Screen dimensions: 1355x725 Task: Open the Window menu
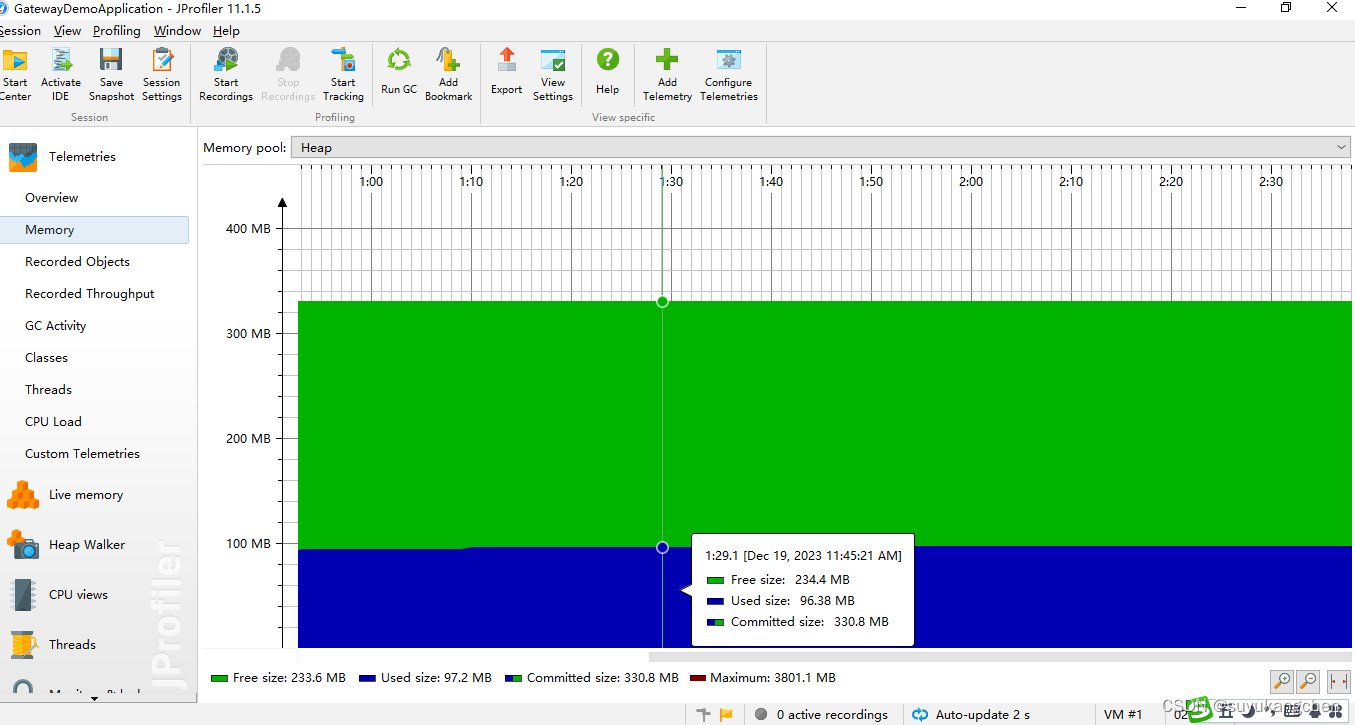[x=178, y=31]
